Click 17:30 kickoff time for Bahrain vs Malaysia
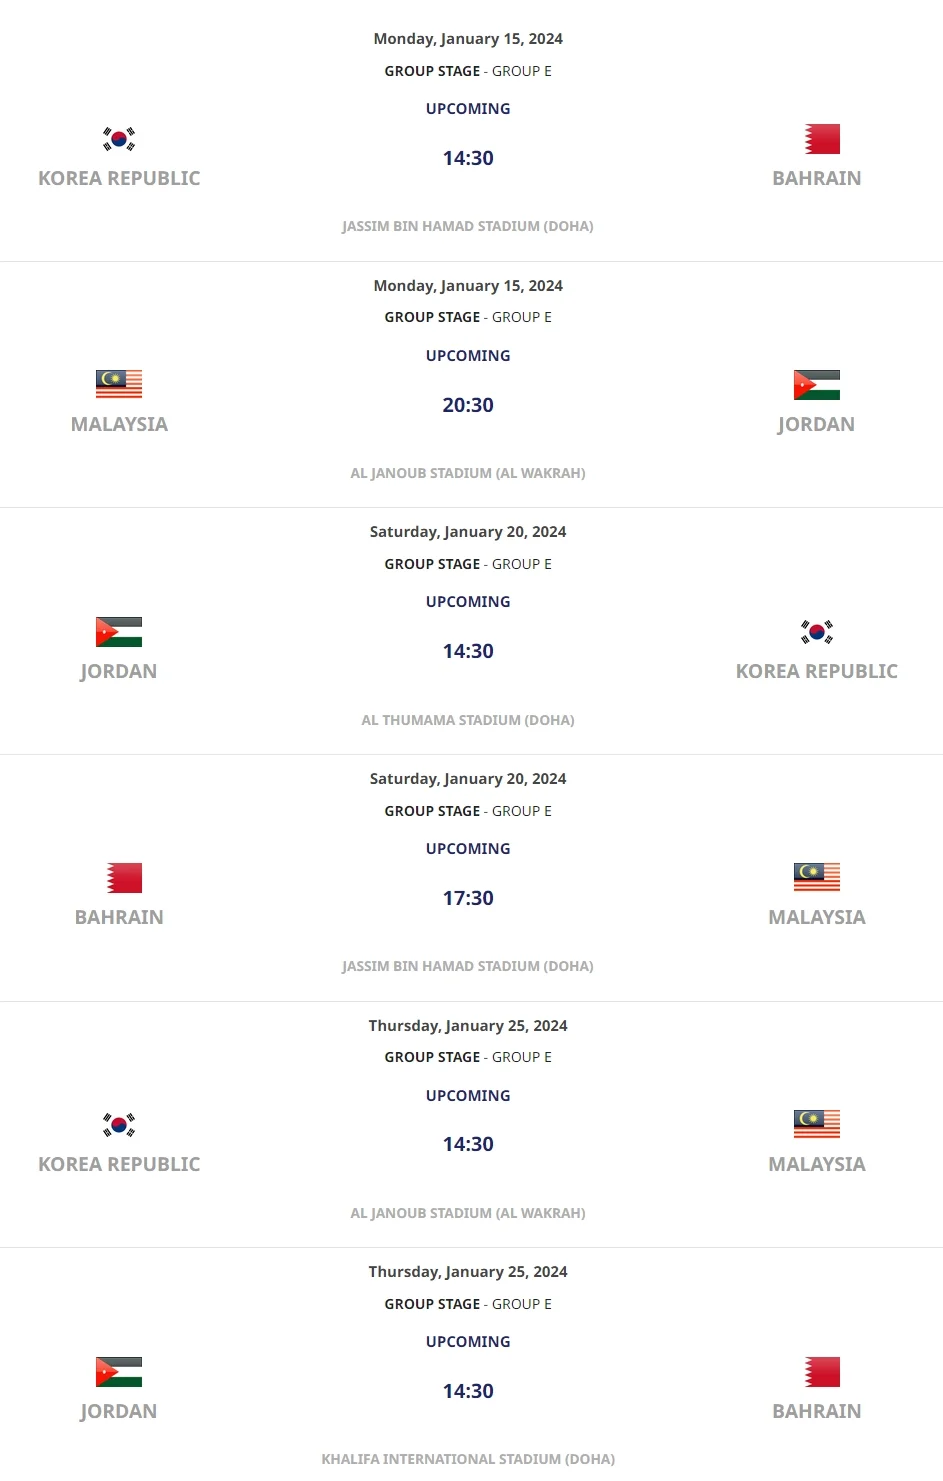The image size is (943, 1481). (x=468, y=898)
